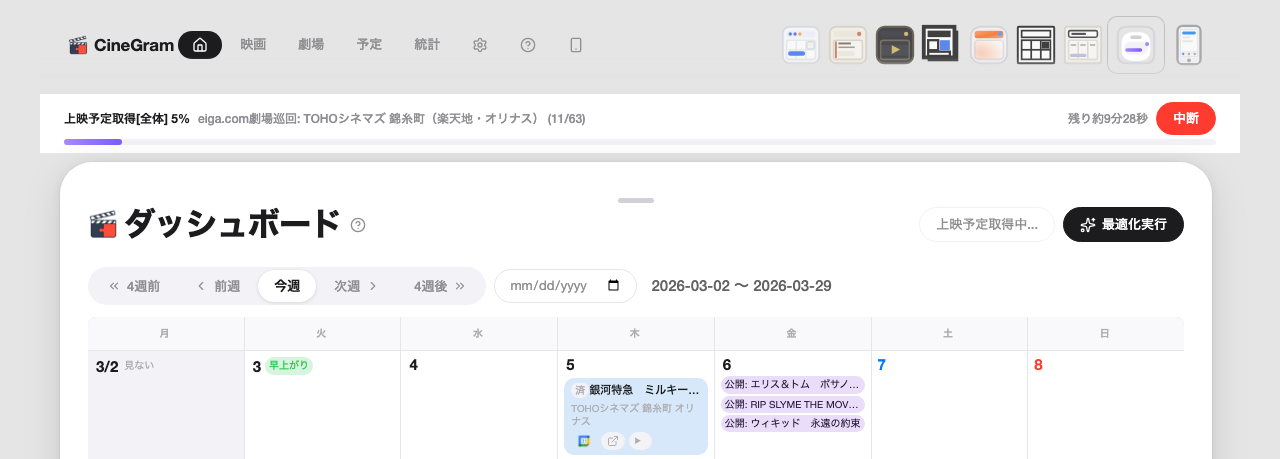Screen dimensions: 1280x459
Task: Select the smartphone layout theme icon
Action: point(1189,45)
